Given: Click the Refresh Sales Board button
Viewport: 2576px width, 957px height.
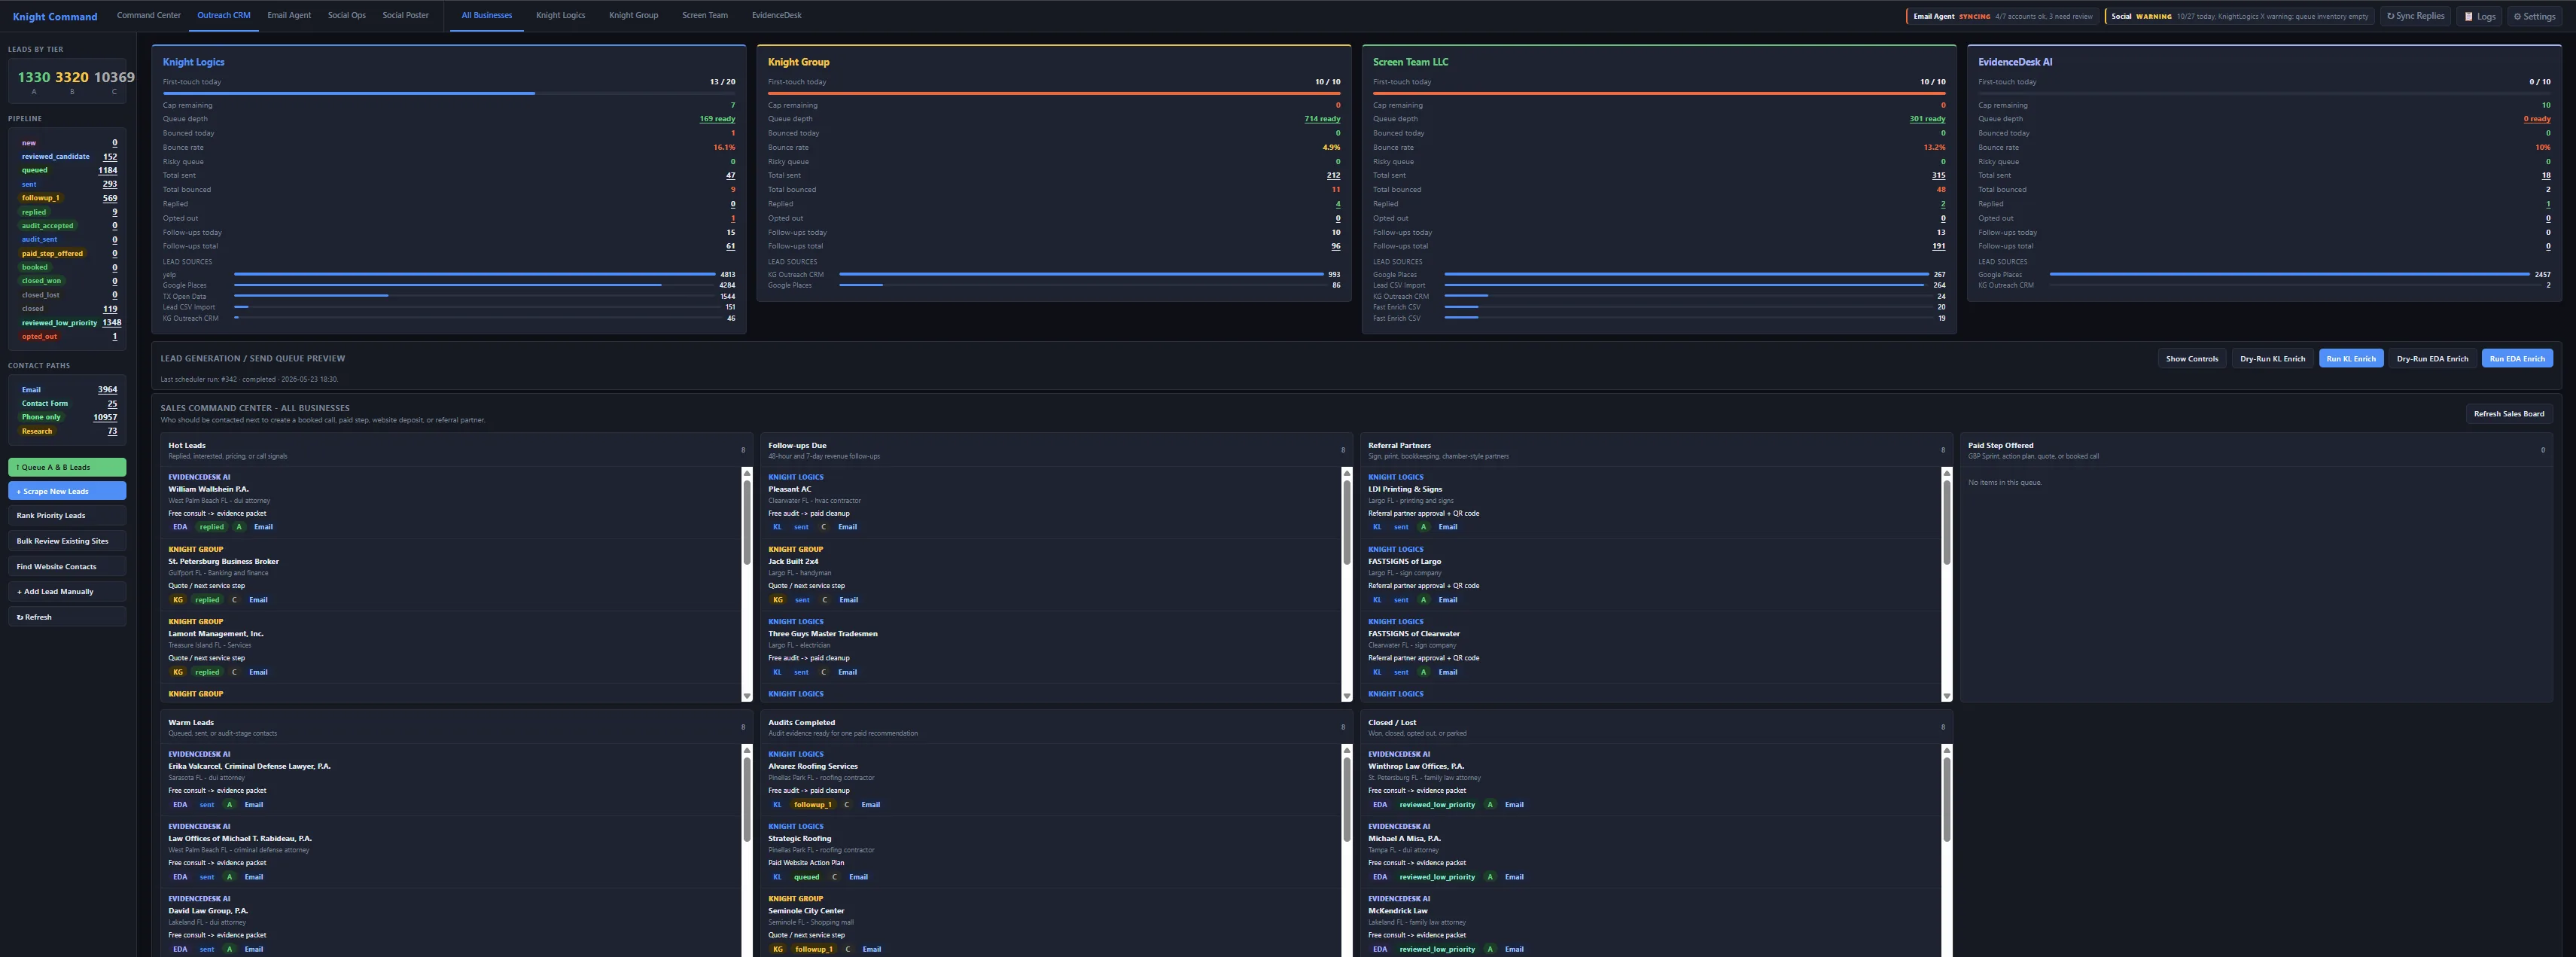Looking at the screenshot, I should [x=2509, y=414].
